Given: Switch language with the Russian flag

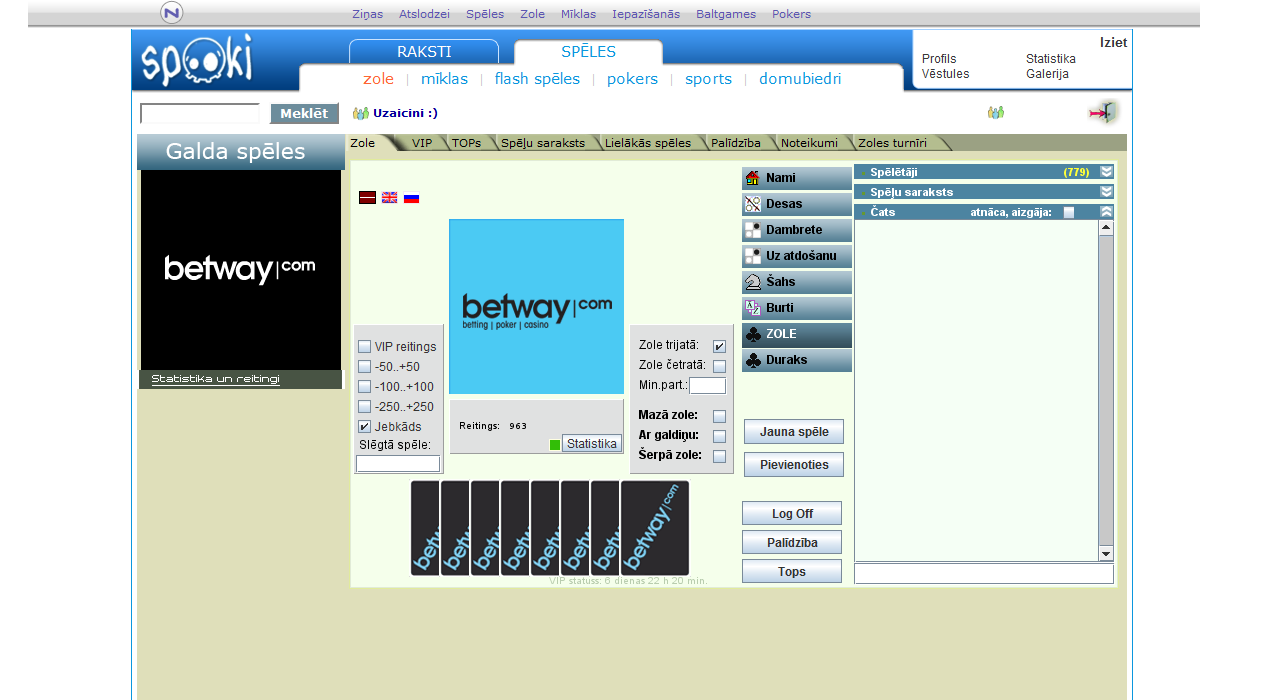Looking at the screenshot, I should (x=411, y=198).
